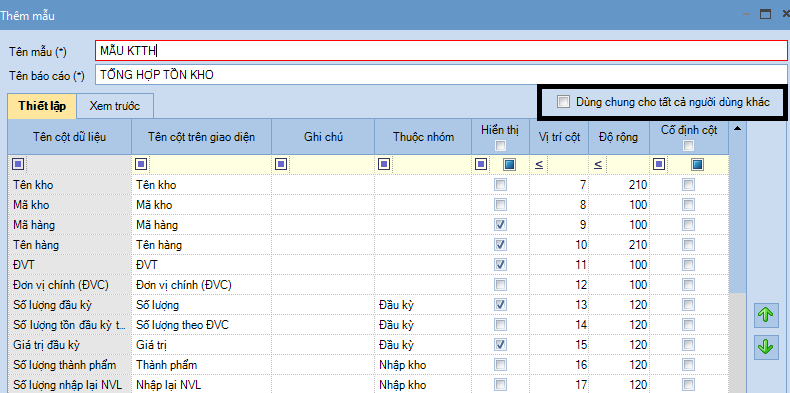The image size is (790, 393).
Task: Uncheck Hiển thị for the ĐVT row
Action: point(500,265)
